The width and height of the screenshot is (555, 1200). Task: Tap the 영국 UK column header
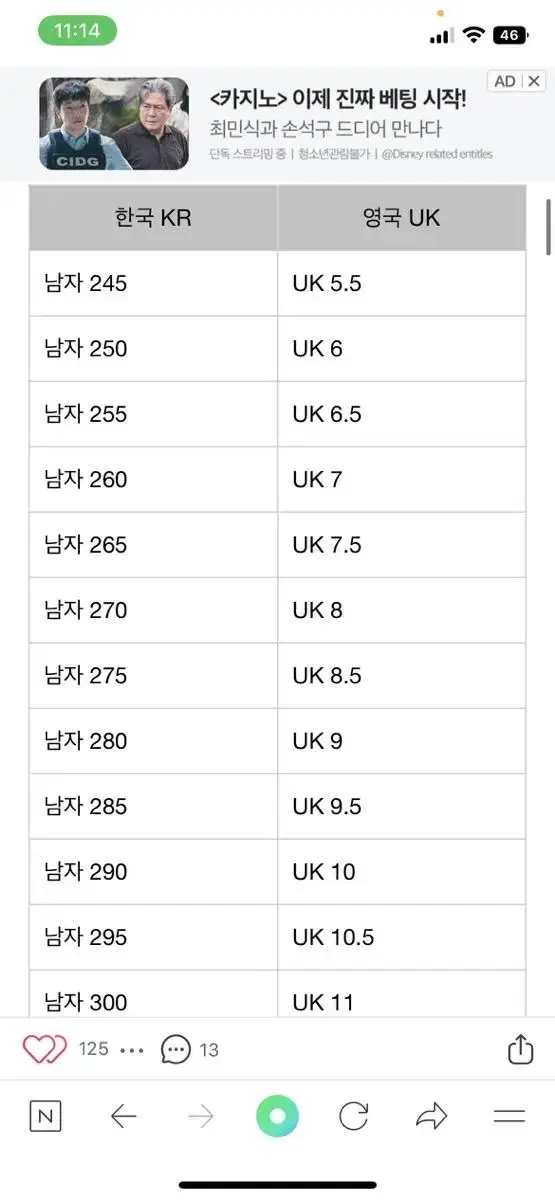coord(401,217)
